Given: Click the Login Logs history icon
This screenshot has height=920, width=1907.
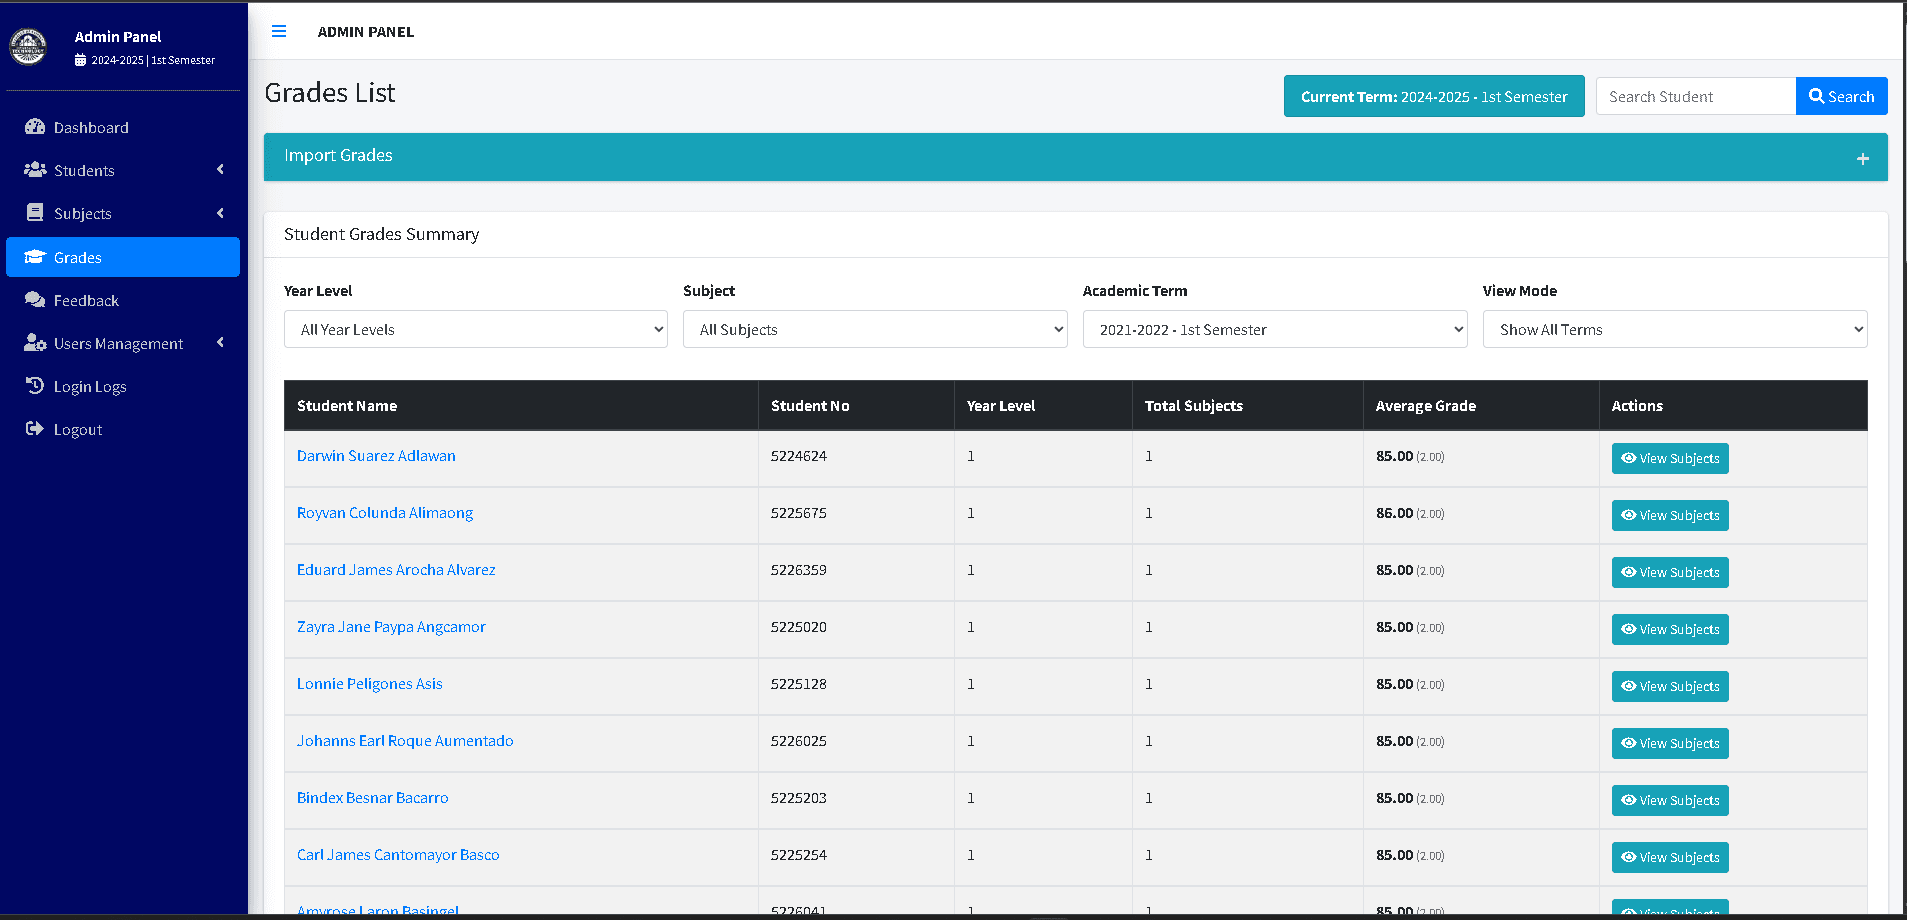Looking at the screenshot, I should [x=35, y=386].
